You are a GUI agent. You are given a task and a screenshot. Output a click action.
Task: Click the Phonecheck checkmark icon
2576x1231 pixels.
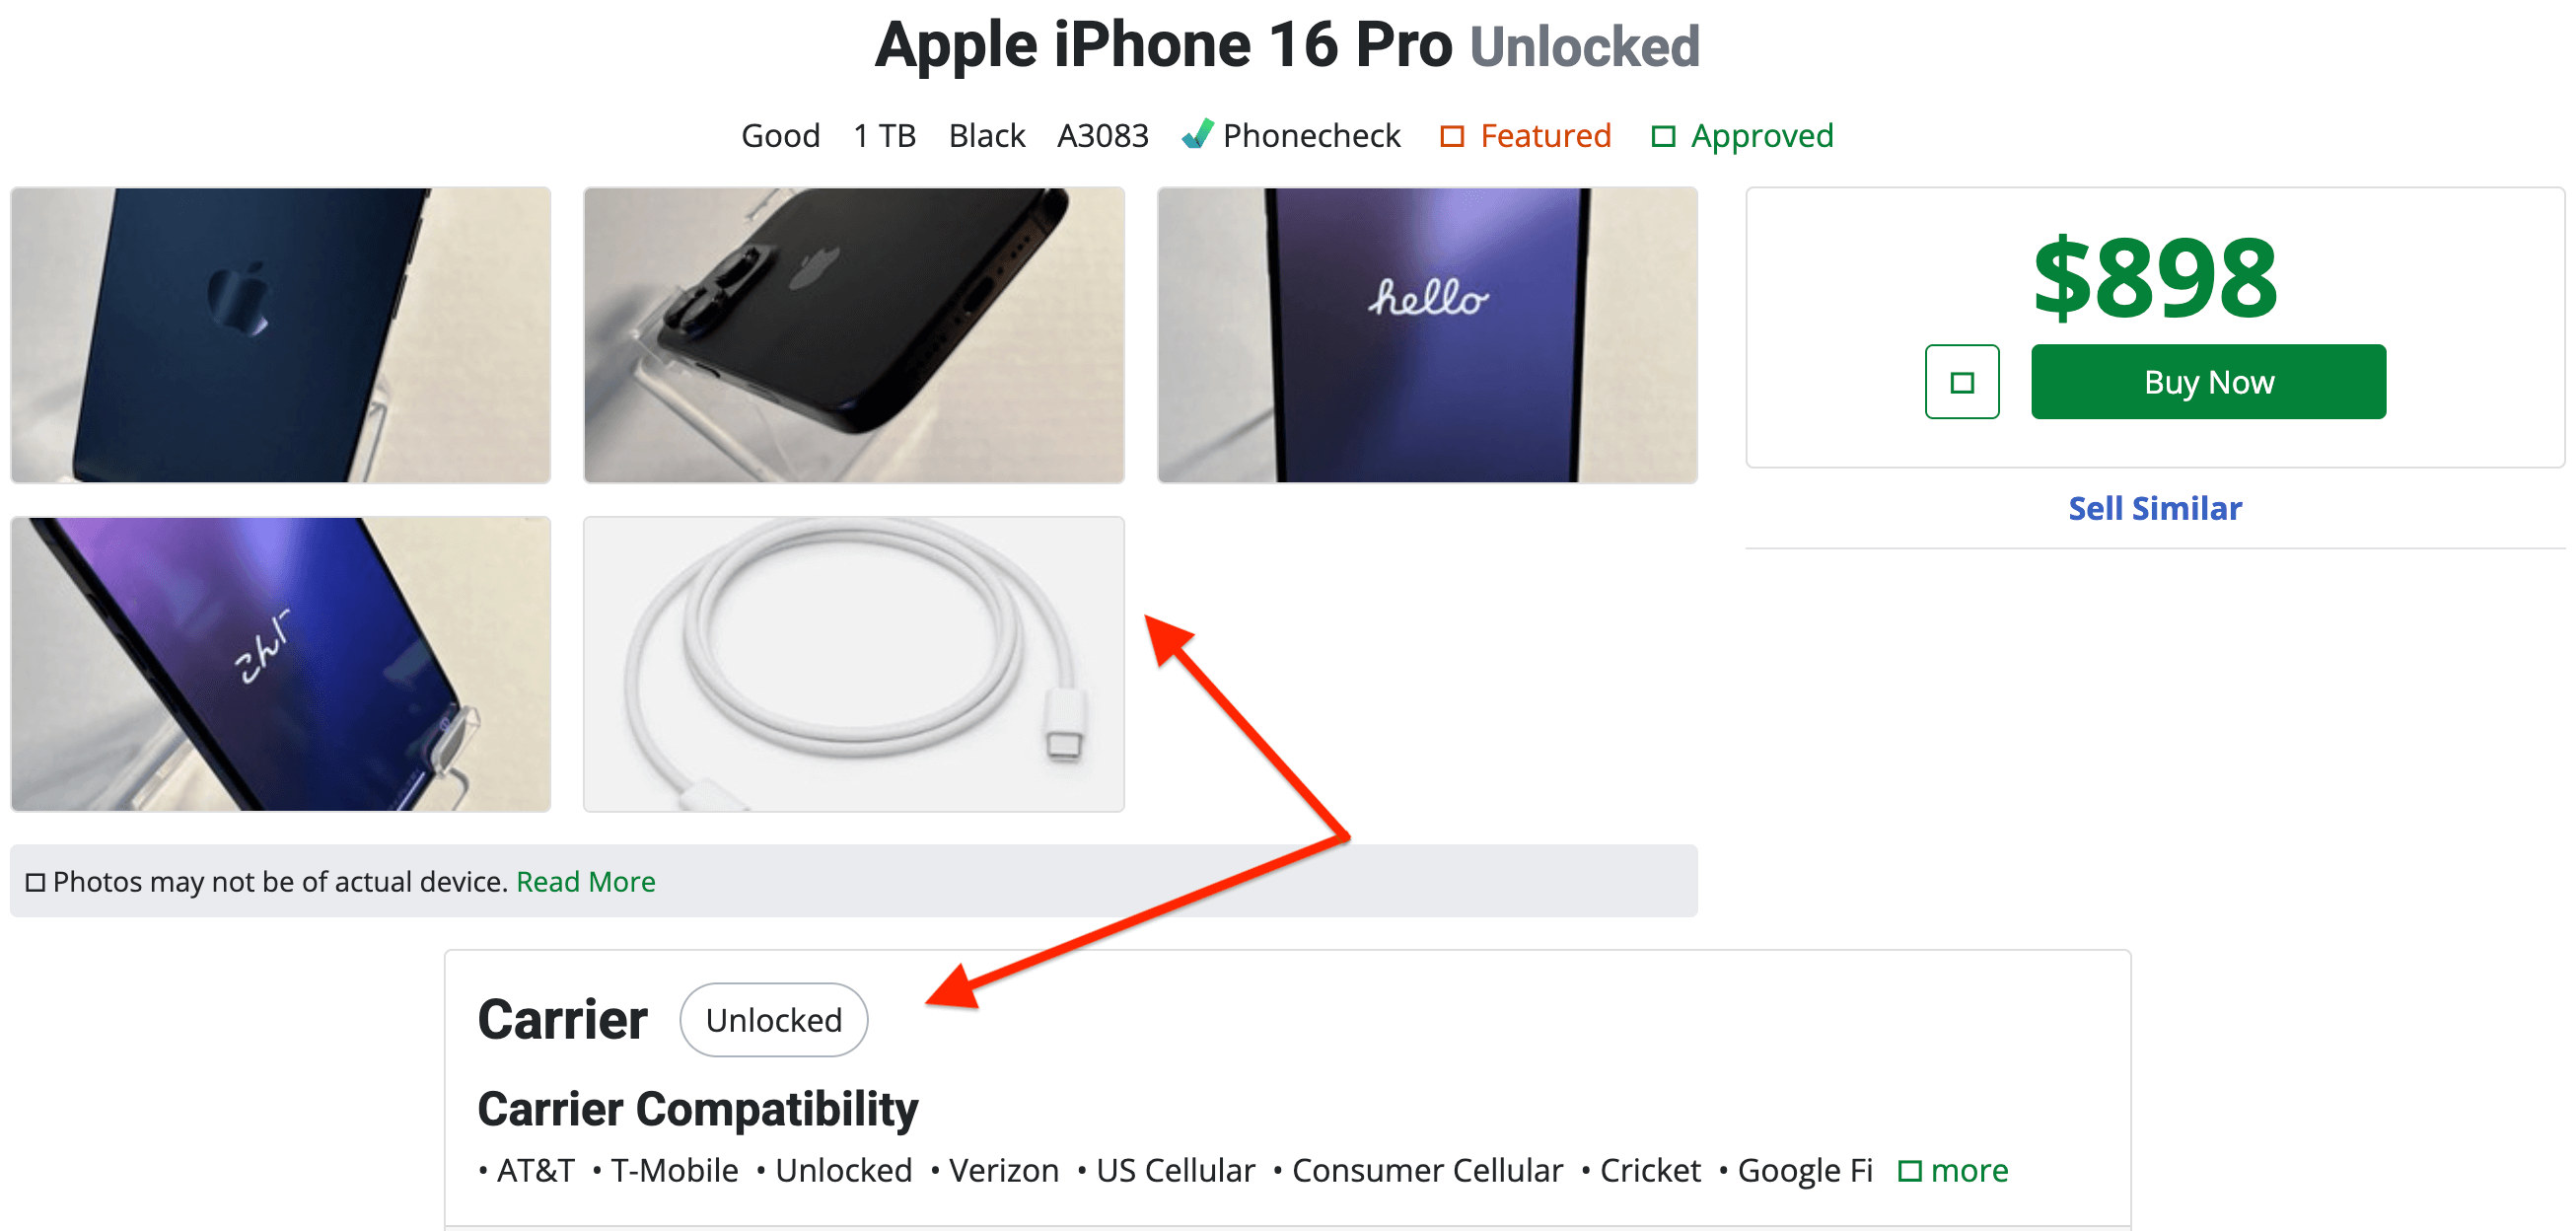pyautogui.click(x=1196, y=135)
